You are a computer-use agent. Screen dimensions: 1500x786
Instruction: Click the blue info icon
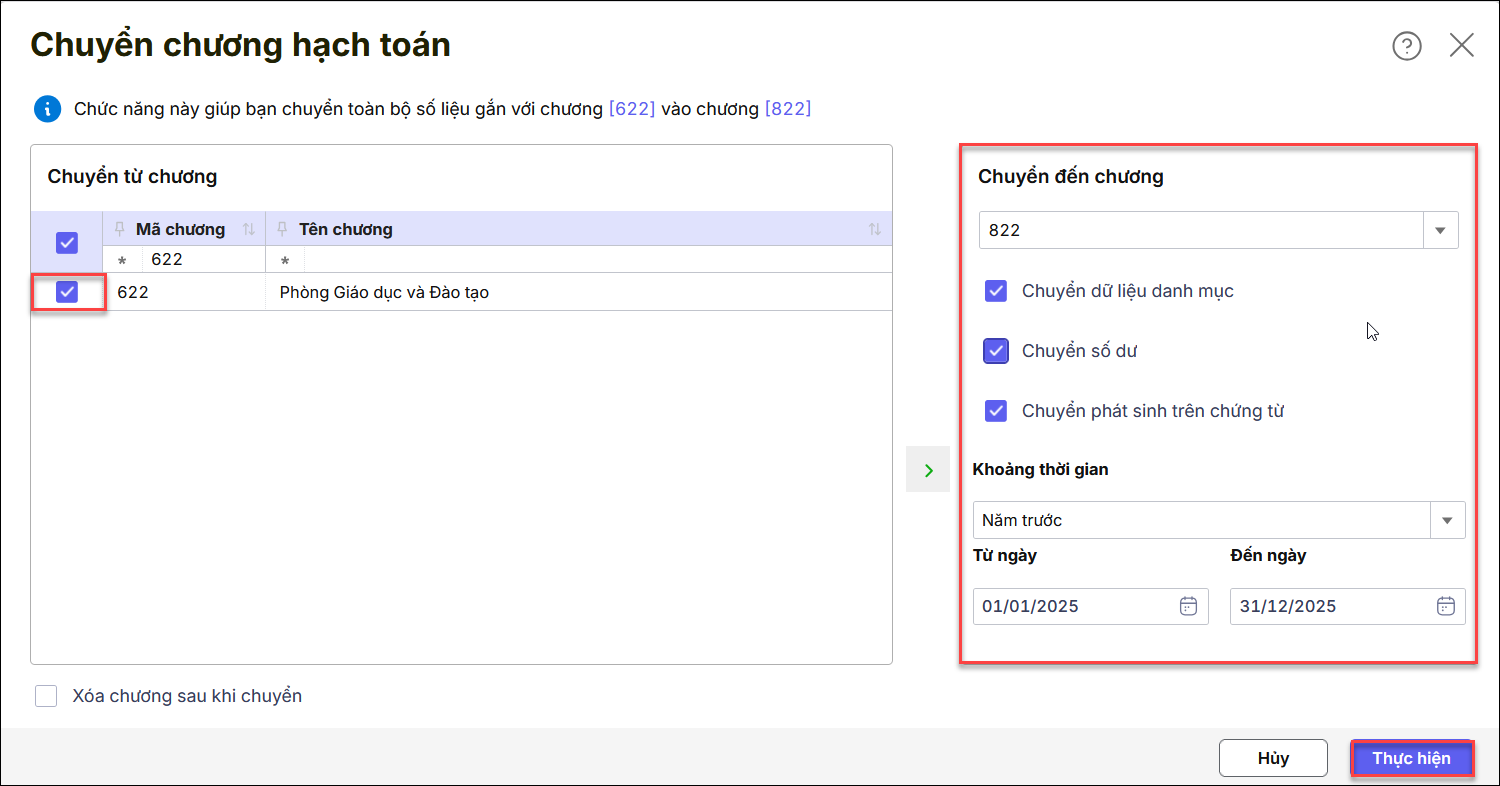pyautogui.click(x=47, y=109)
